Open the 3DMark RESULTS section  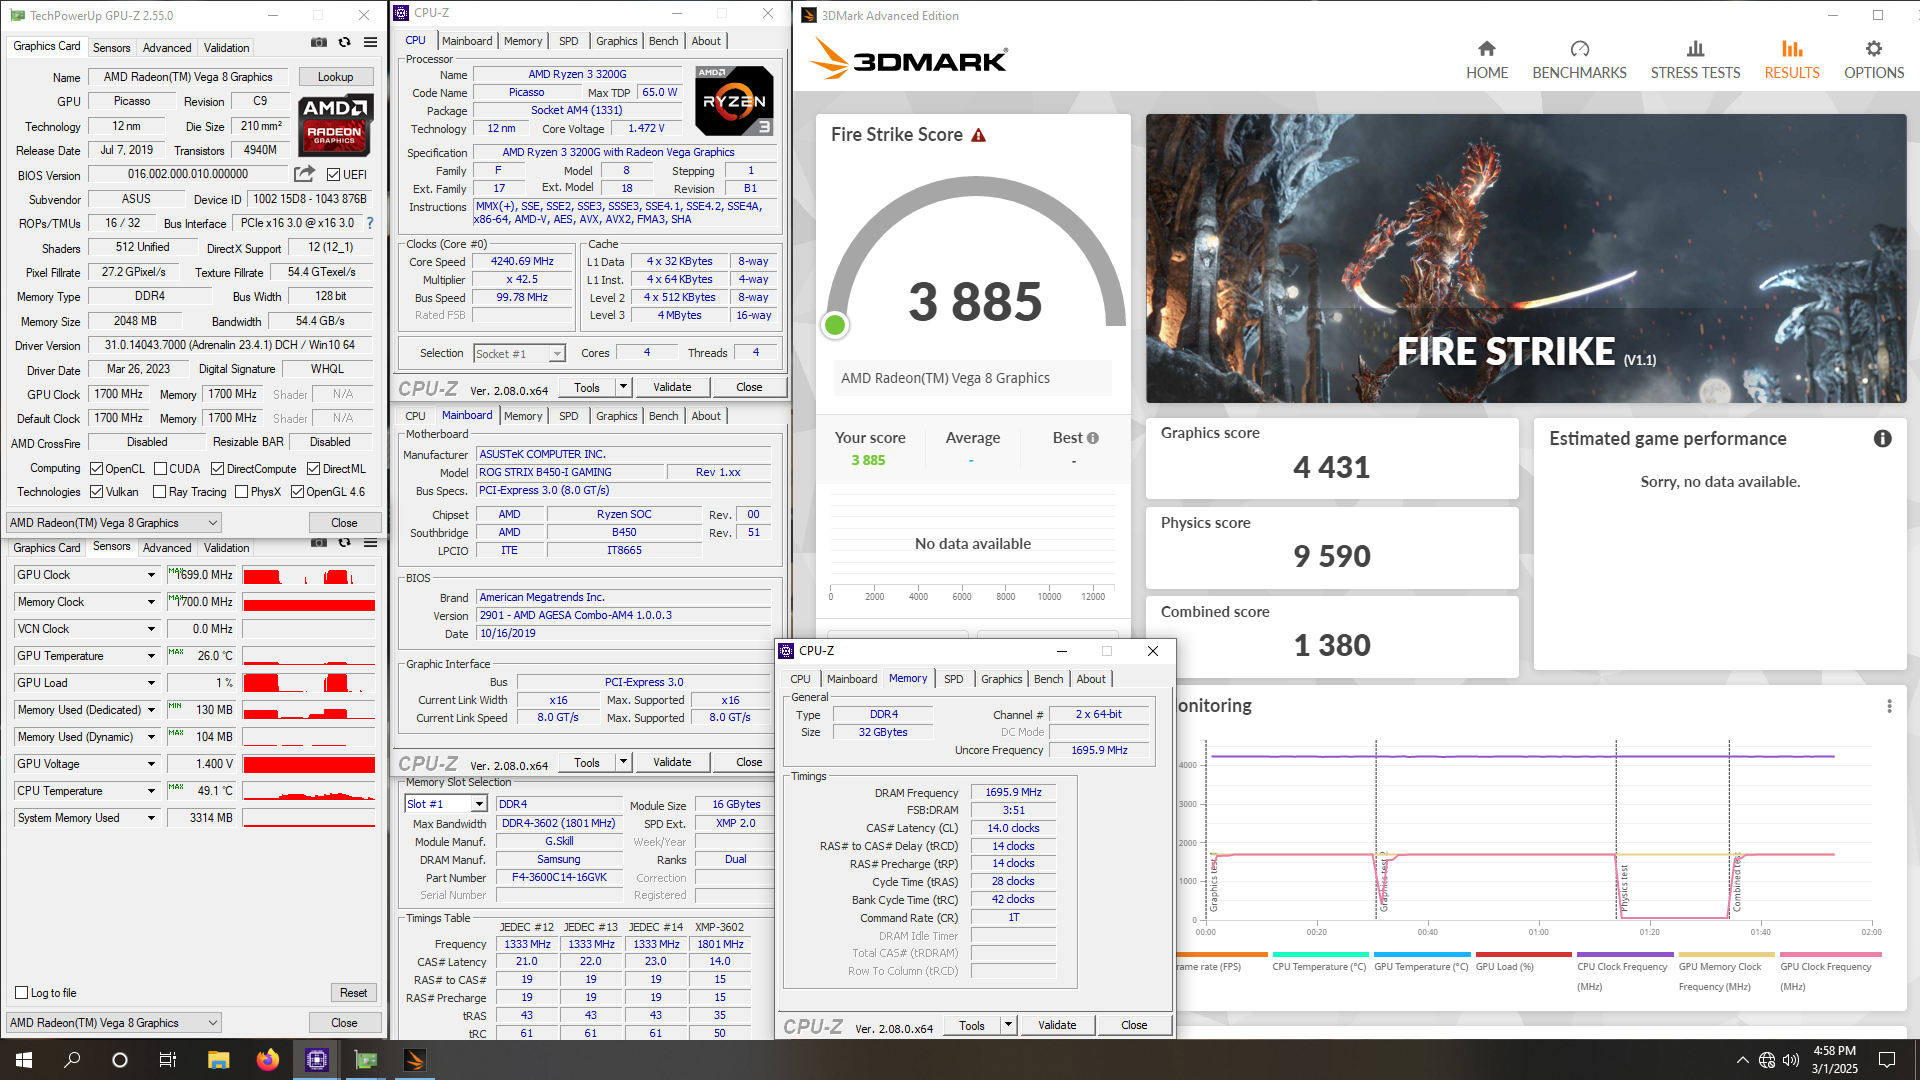coord(1791,60)
